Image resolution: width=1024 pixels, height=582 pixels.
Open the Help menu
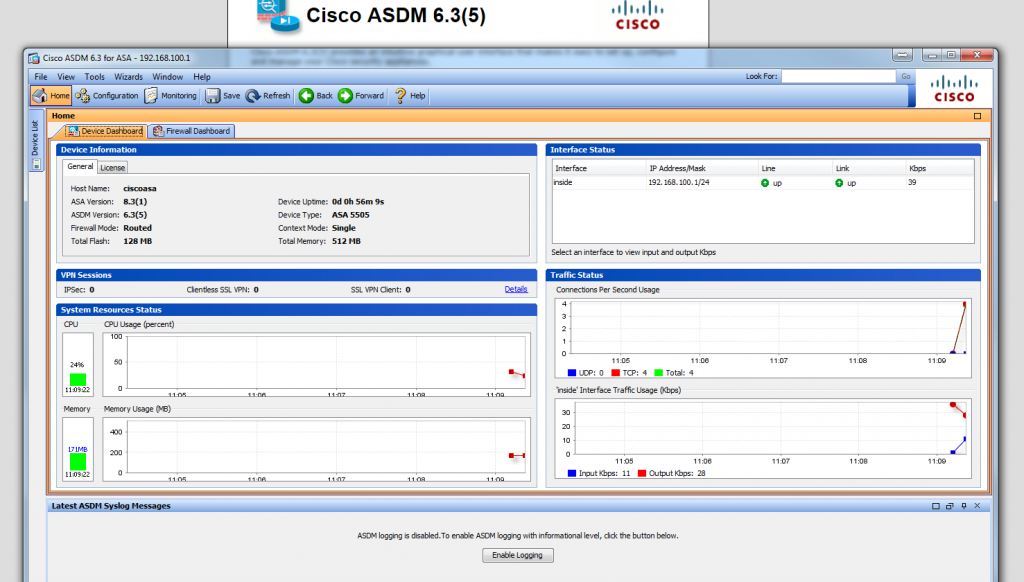point(202,76)
